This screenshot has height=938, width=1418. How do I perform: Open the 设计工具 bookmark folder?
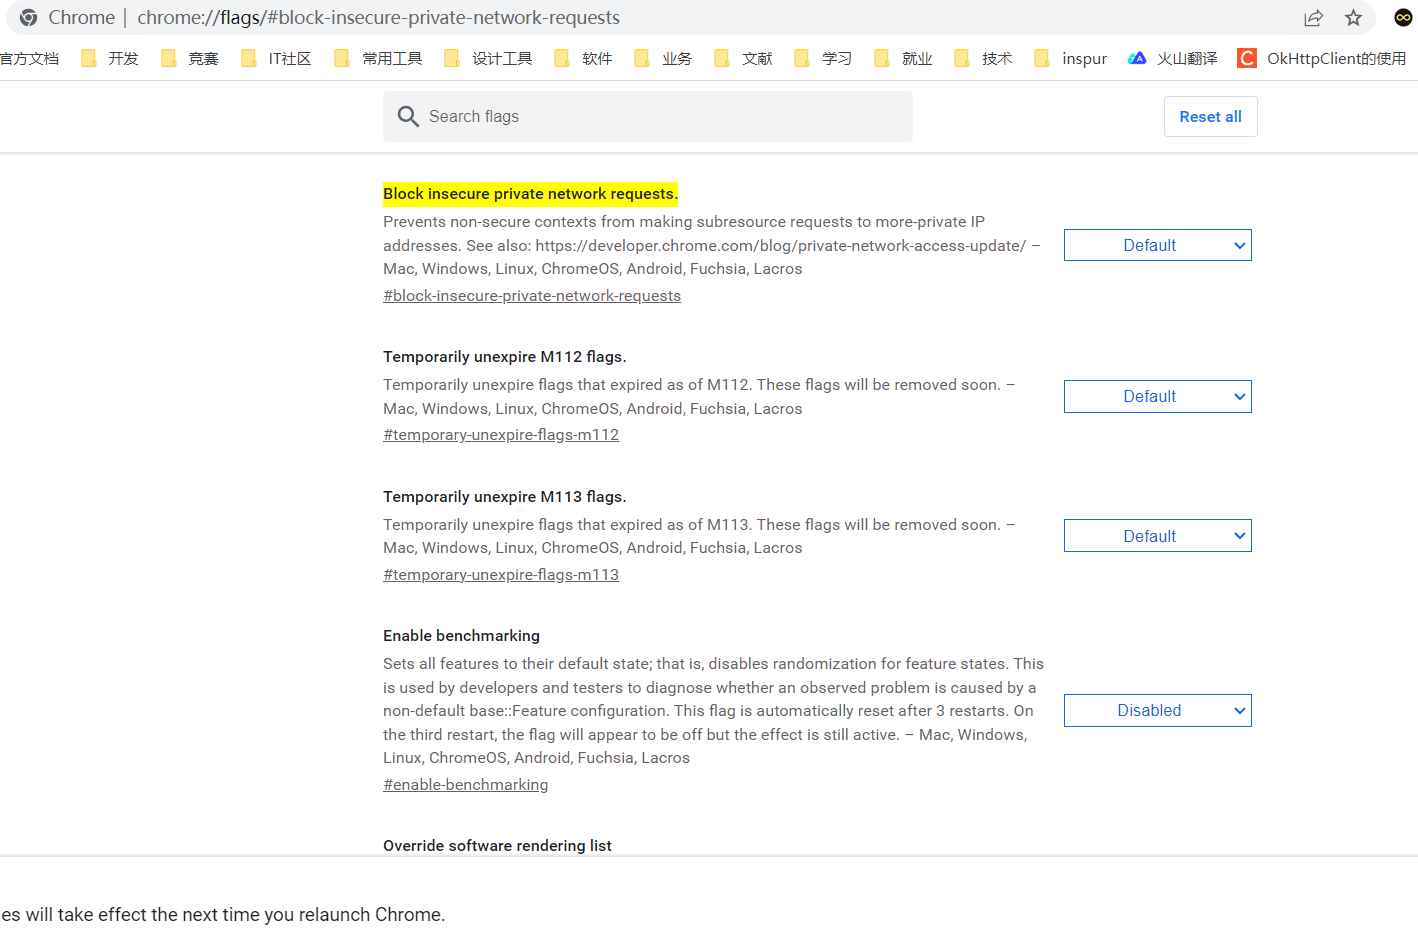tap(488, 58)
